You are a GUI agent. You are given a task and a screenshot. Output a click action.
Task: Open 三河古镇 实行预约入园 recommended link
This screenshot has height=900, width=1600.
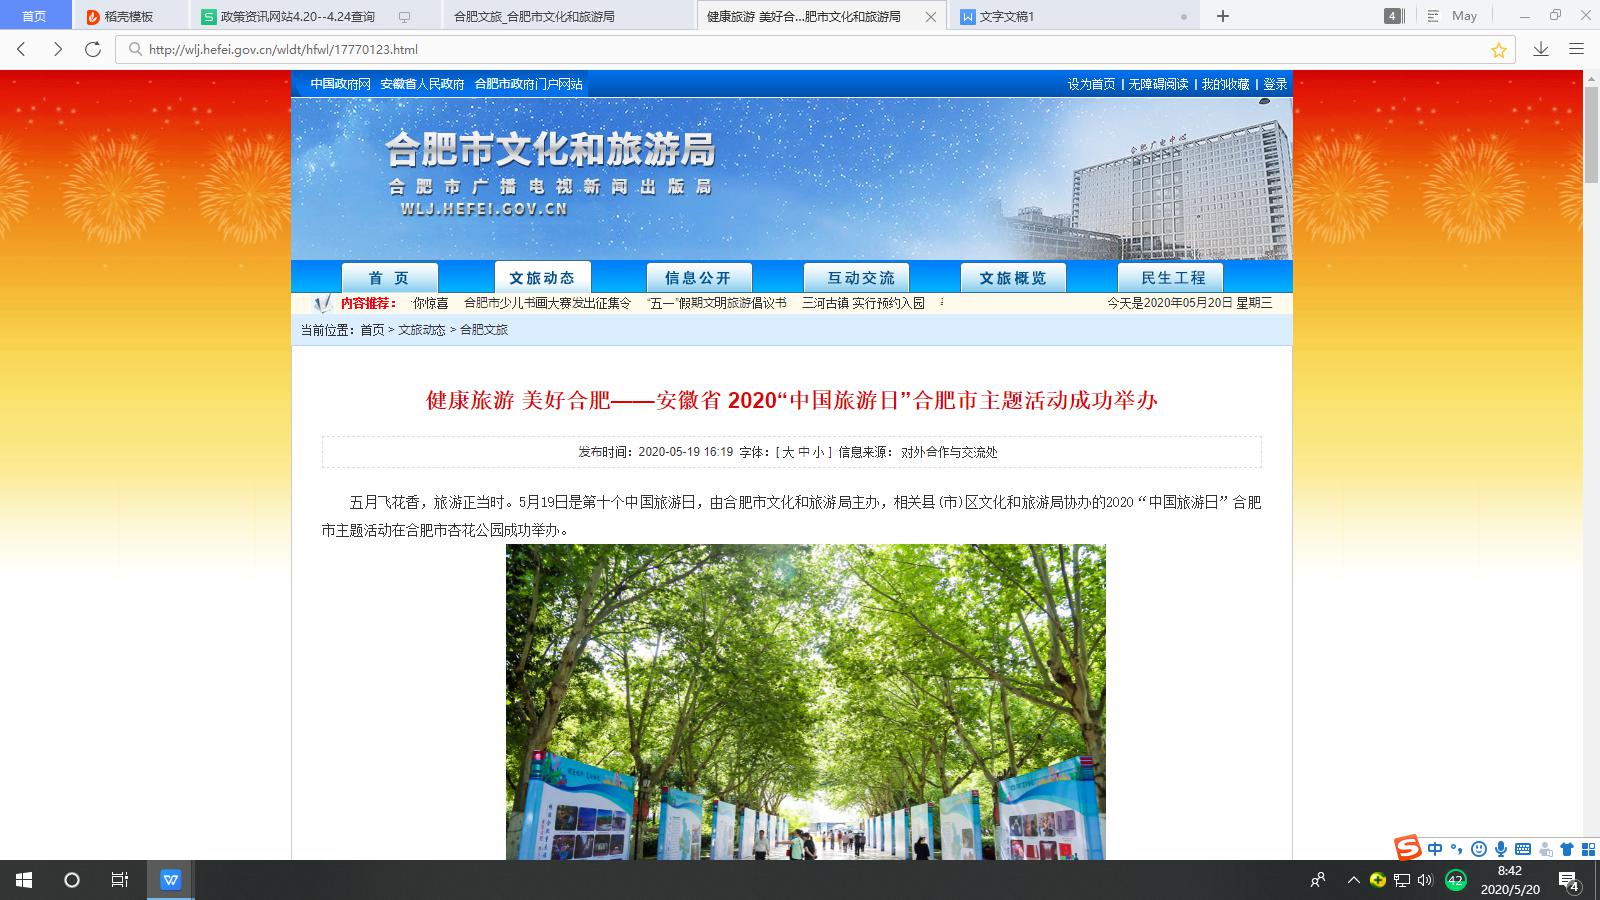863,303
